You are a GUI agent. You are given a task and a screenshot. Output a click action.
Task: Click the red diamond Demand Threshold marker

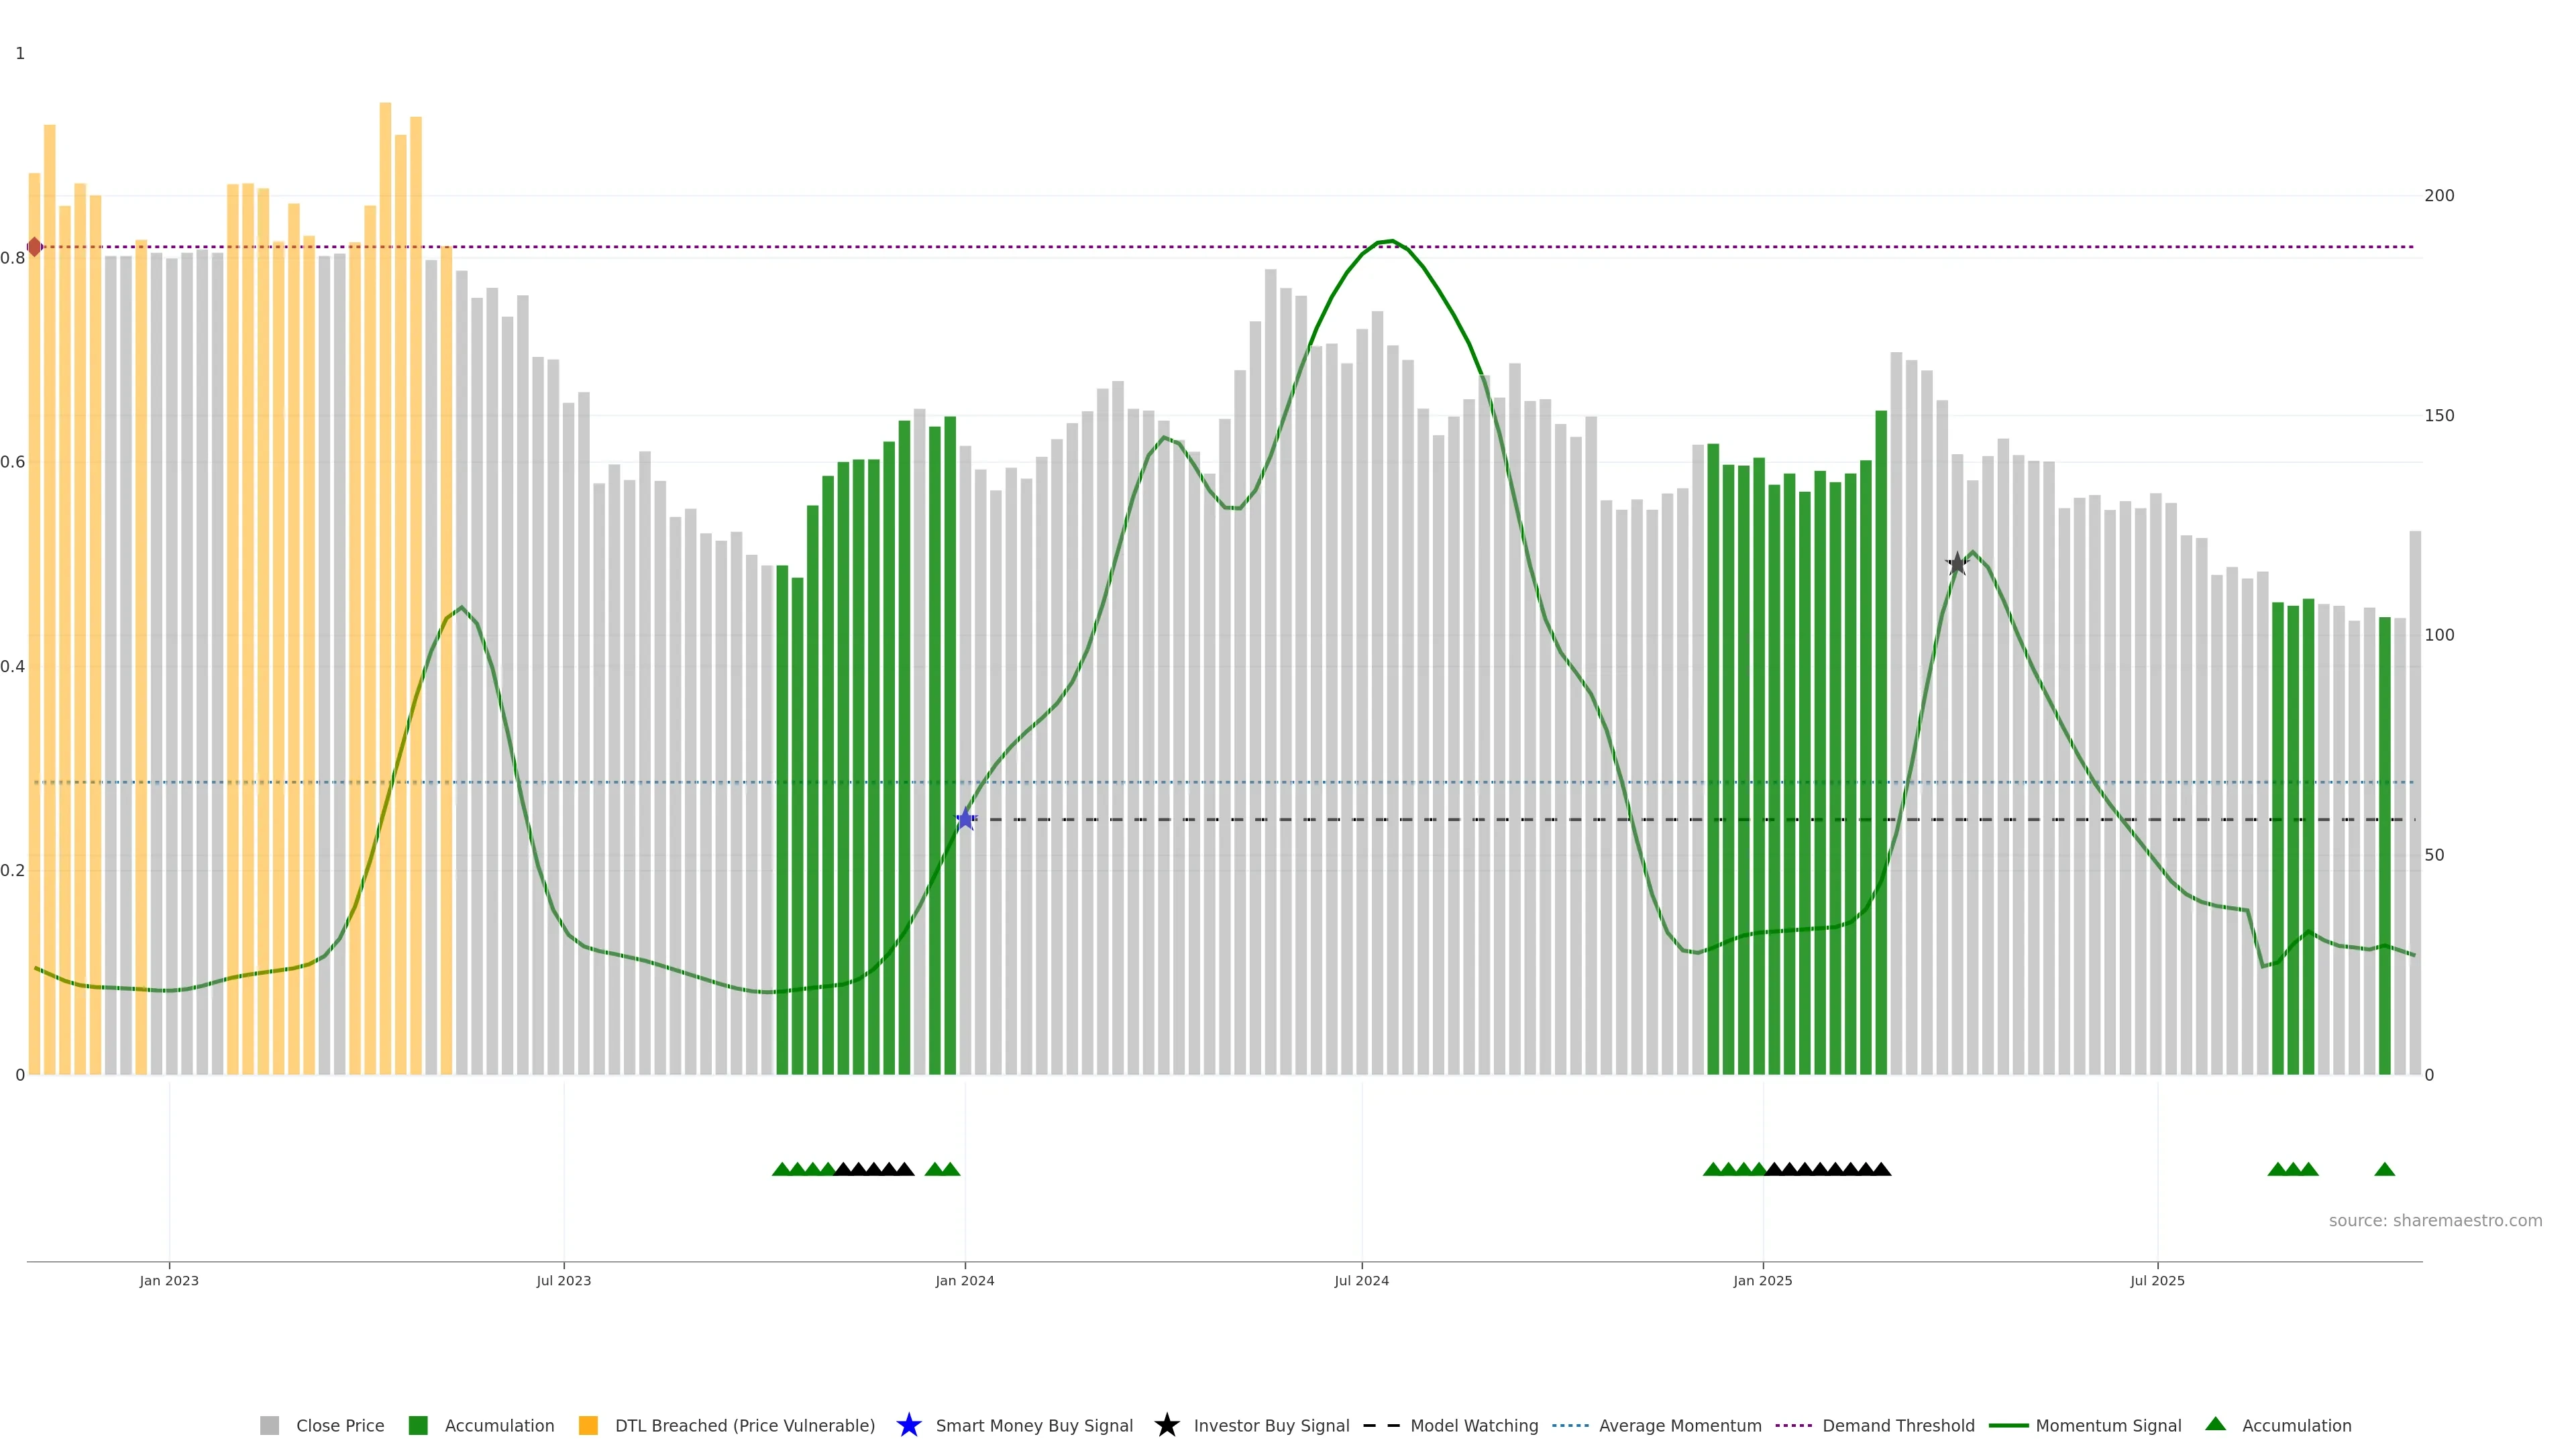pyautogui.click(x=35, y=247)
